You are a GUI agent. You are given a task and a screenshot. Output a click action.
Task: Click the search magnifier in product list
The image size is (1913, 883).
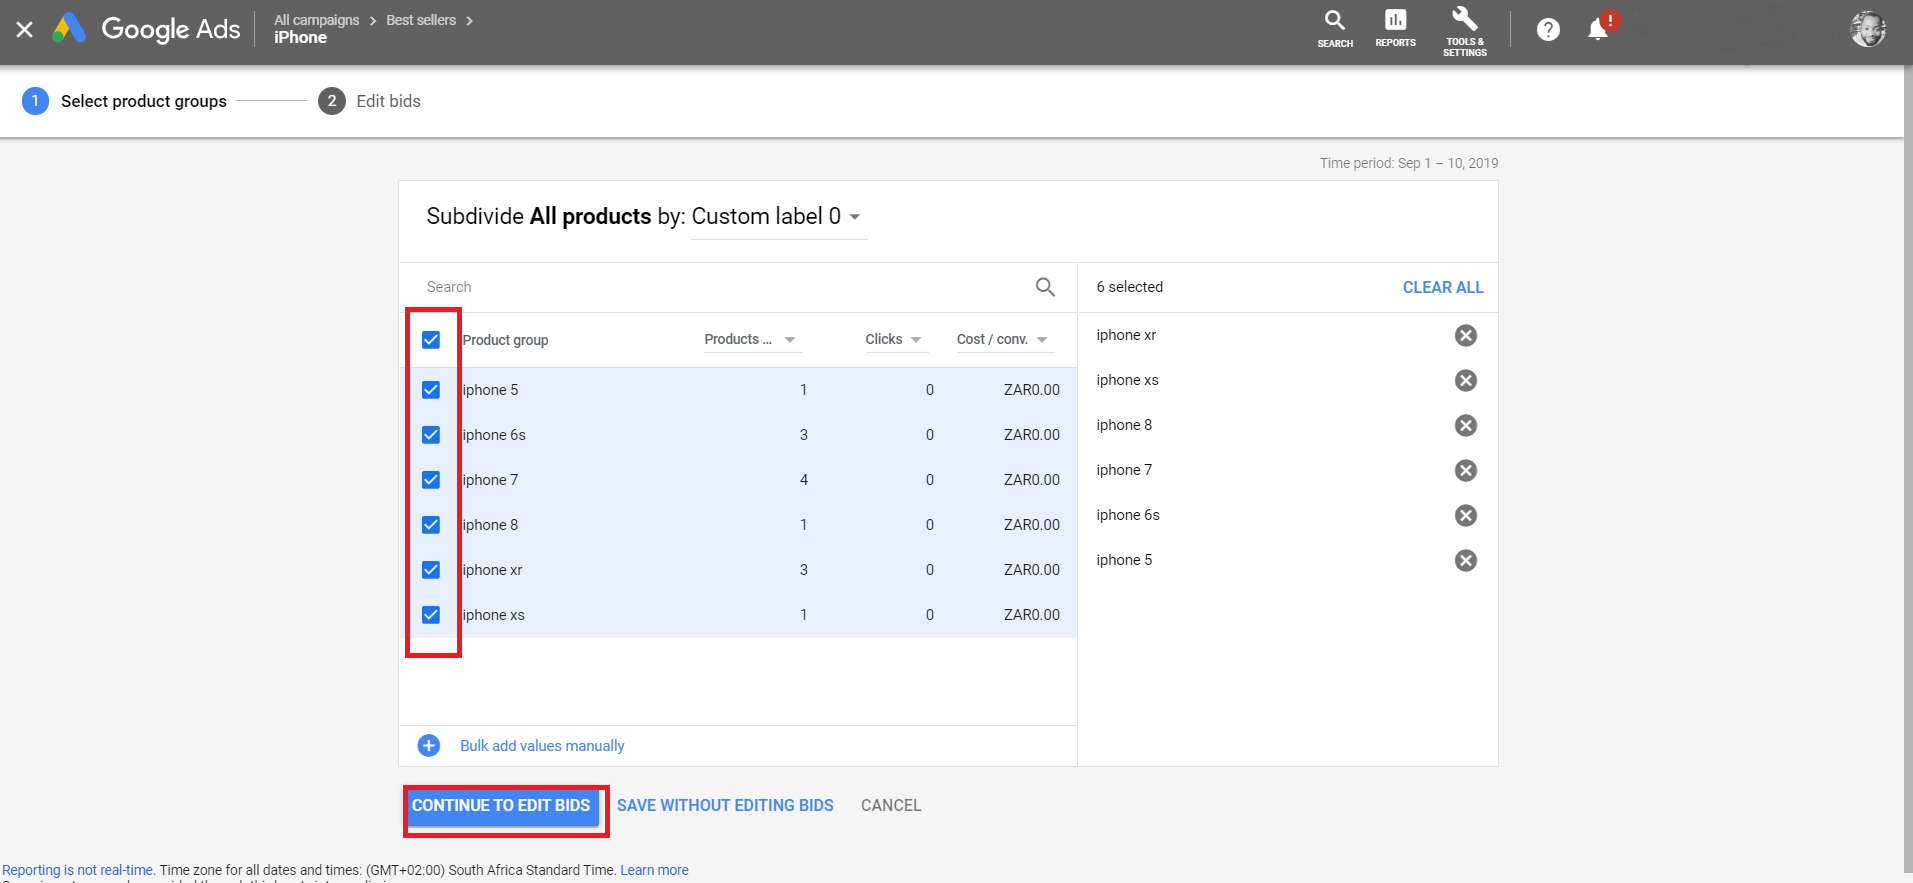(x=1045, y=287)
